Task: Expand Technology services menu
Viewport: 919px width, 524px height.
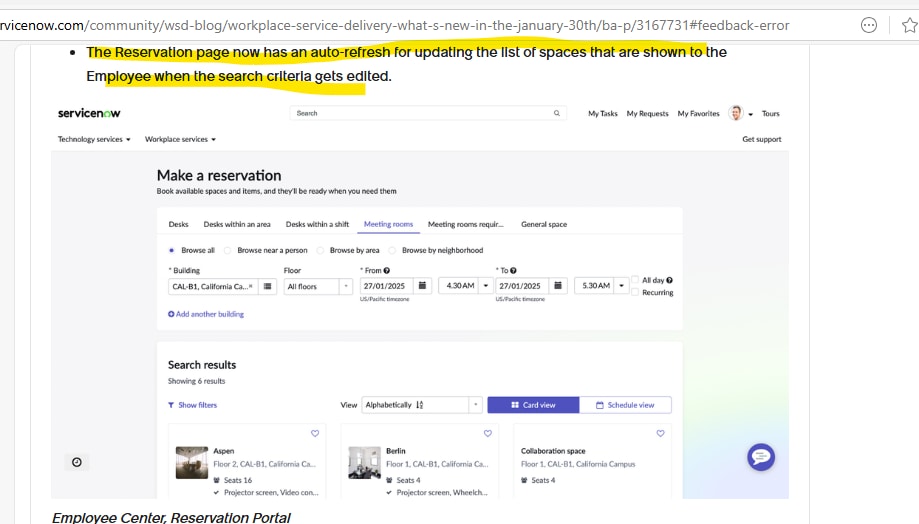Action: coord(94,139)
